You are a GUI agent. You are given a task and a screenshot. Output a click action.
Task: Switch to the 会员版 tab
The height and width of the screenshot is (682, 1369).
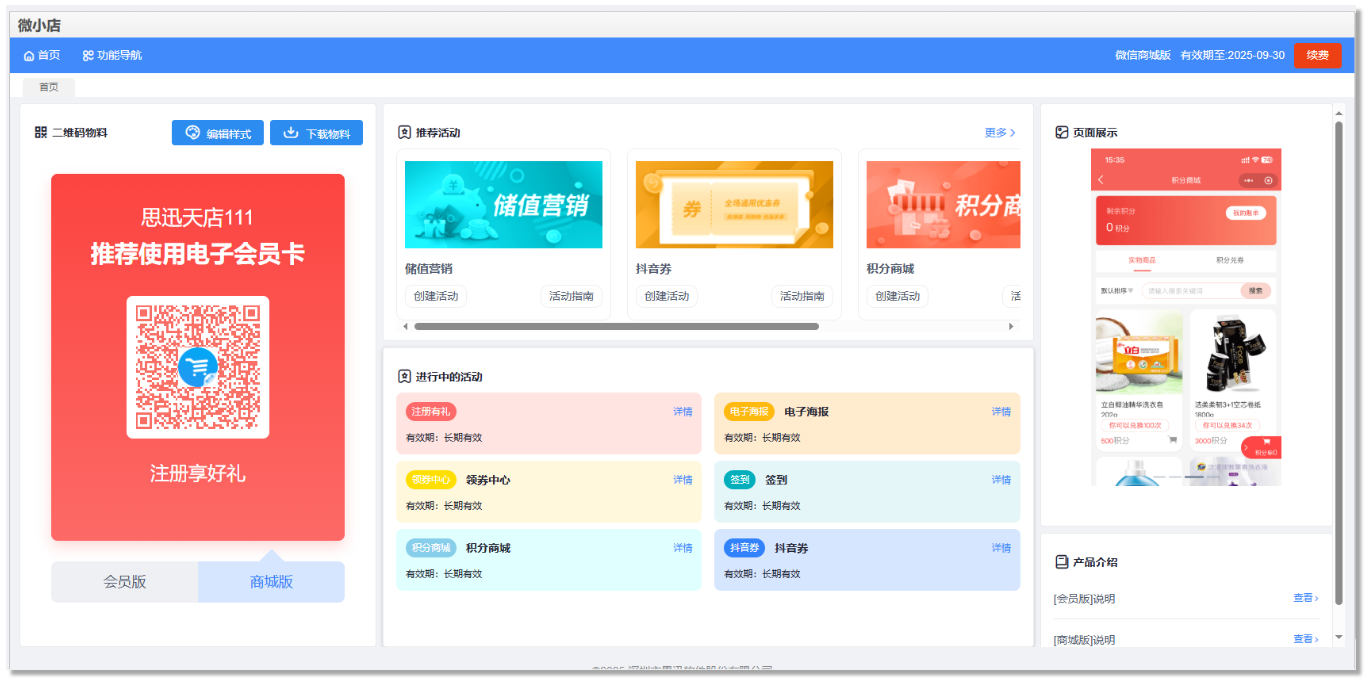click(x=125, y=582)
